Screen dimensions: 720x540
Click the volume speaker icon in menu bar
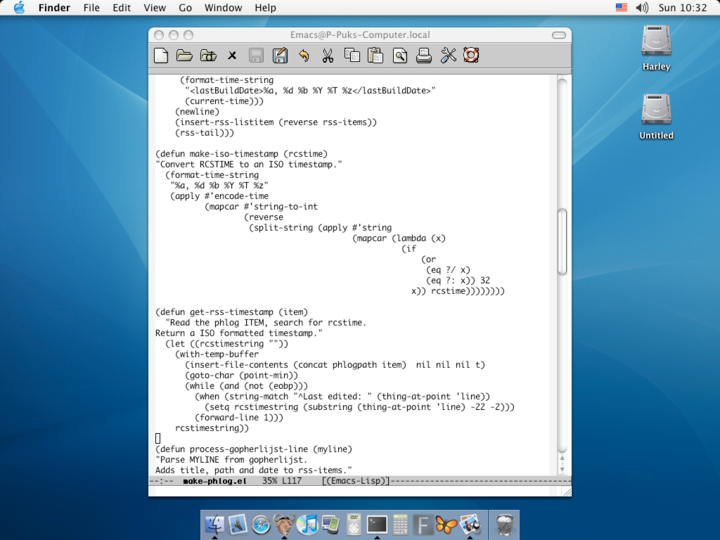(x=642, y=7)
